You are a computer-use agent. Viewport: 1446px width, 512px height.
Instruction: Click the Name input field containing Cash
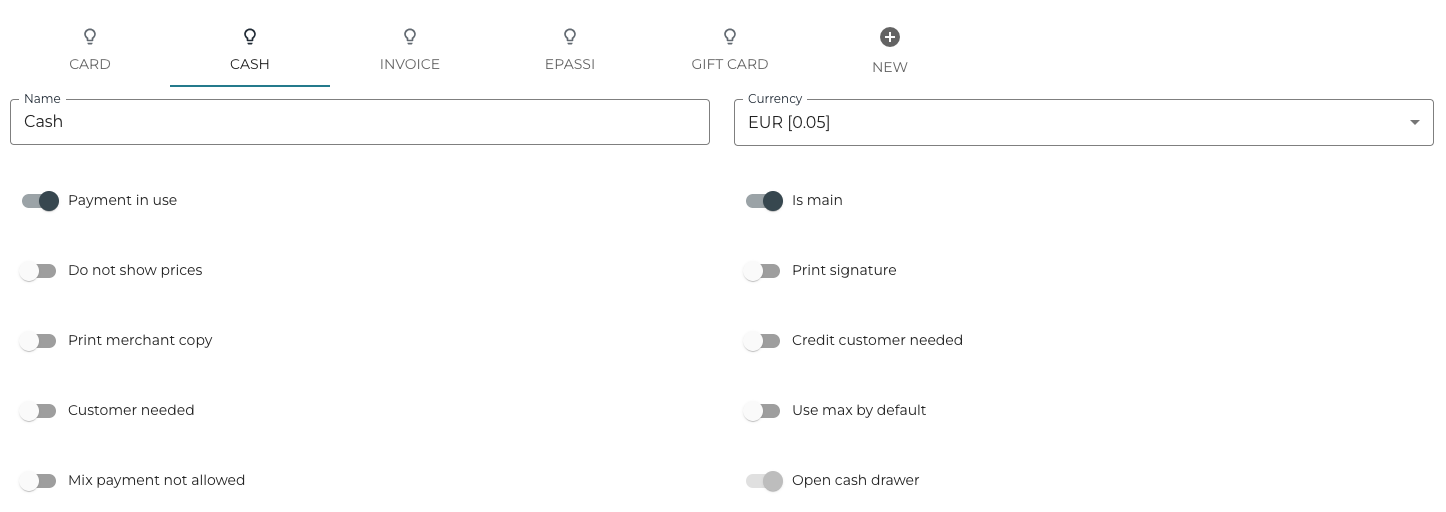tap(360, 122)
